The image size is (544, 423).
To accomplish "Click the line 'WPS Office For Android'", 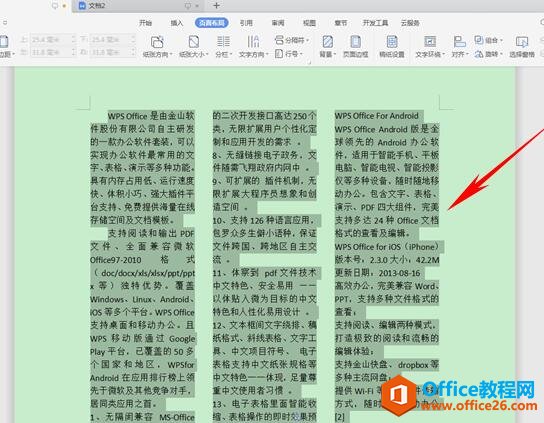I will 377,116.
